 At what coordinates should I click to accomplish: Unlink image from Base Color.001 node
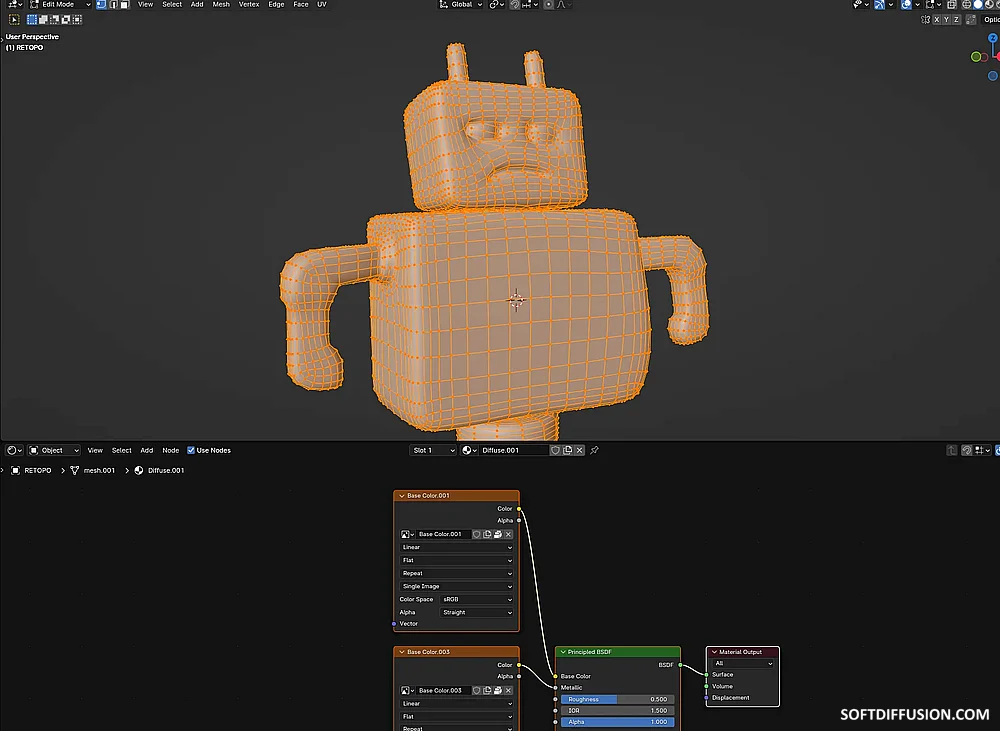[x=508, y=535]
